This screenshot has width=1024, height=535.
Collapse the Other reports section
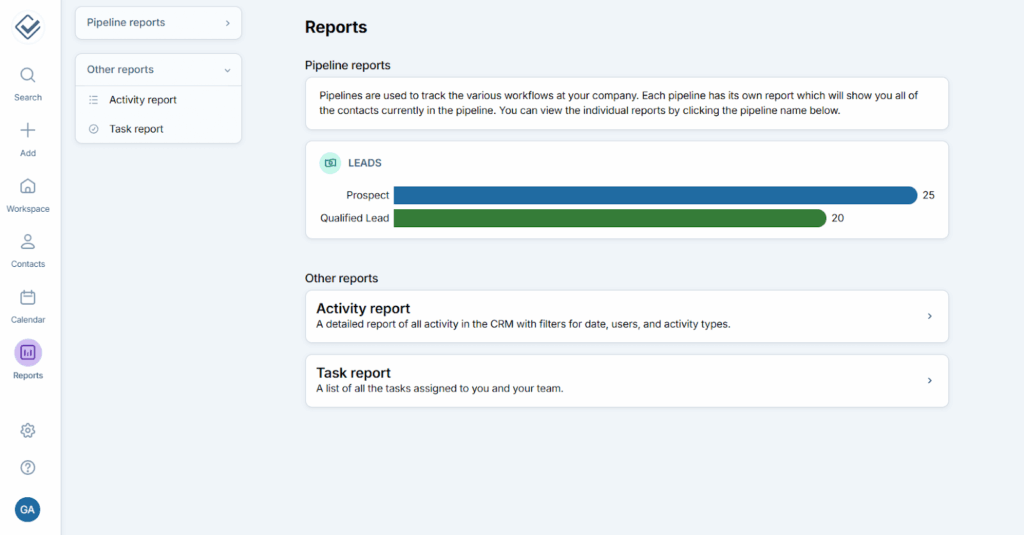click(227, 70)
